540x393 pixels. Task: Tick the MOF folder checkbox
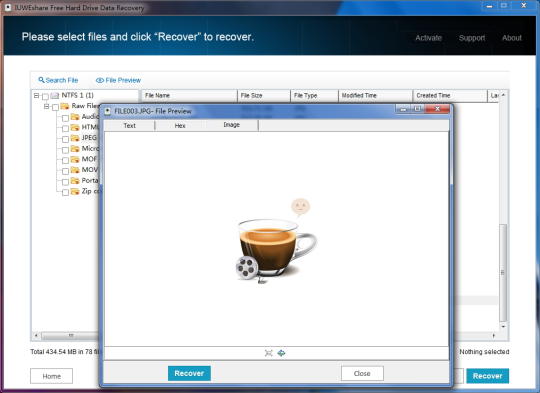(x=65, y=161)
